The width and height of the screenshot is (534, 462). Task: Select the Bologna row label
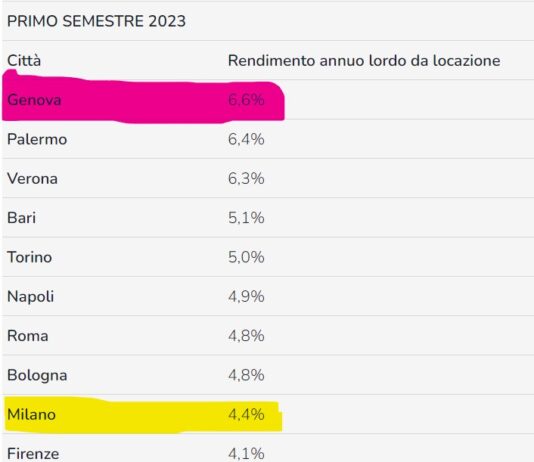coord(37,376)
